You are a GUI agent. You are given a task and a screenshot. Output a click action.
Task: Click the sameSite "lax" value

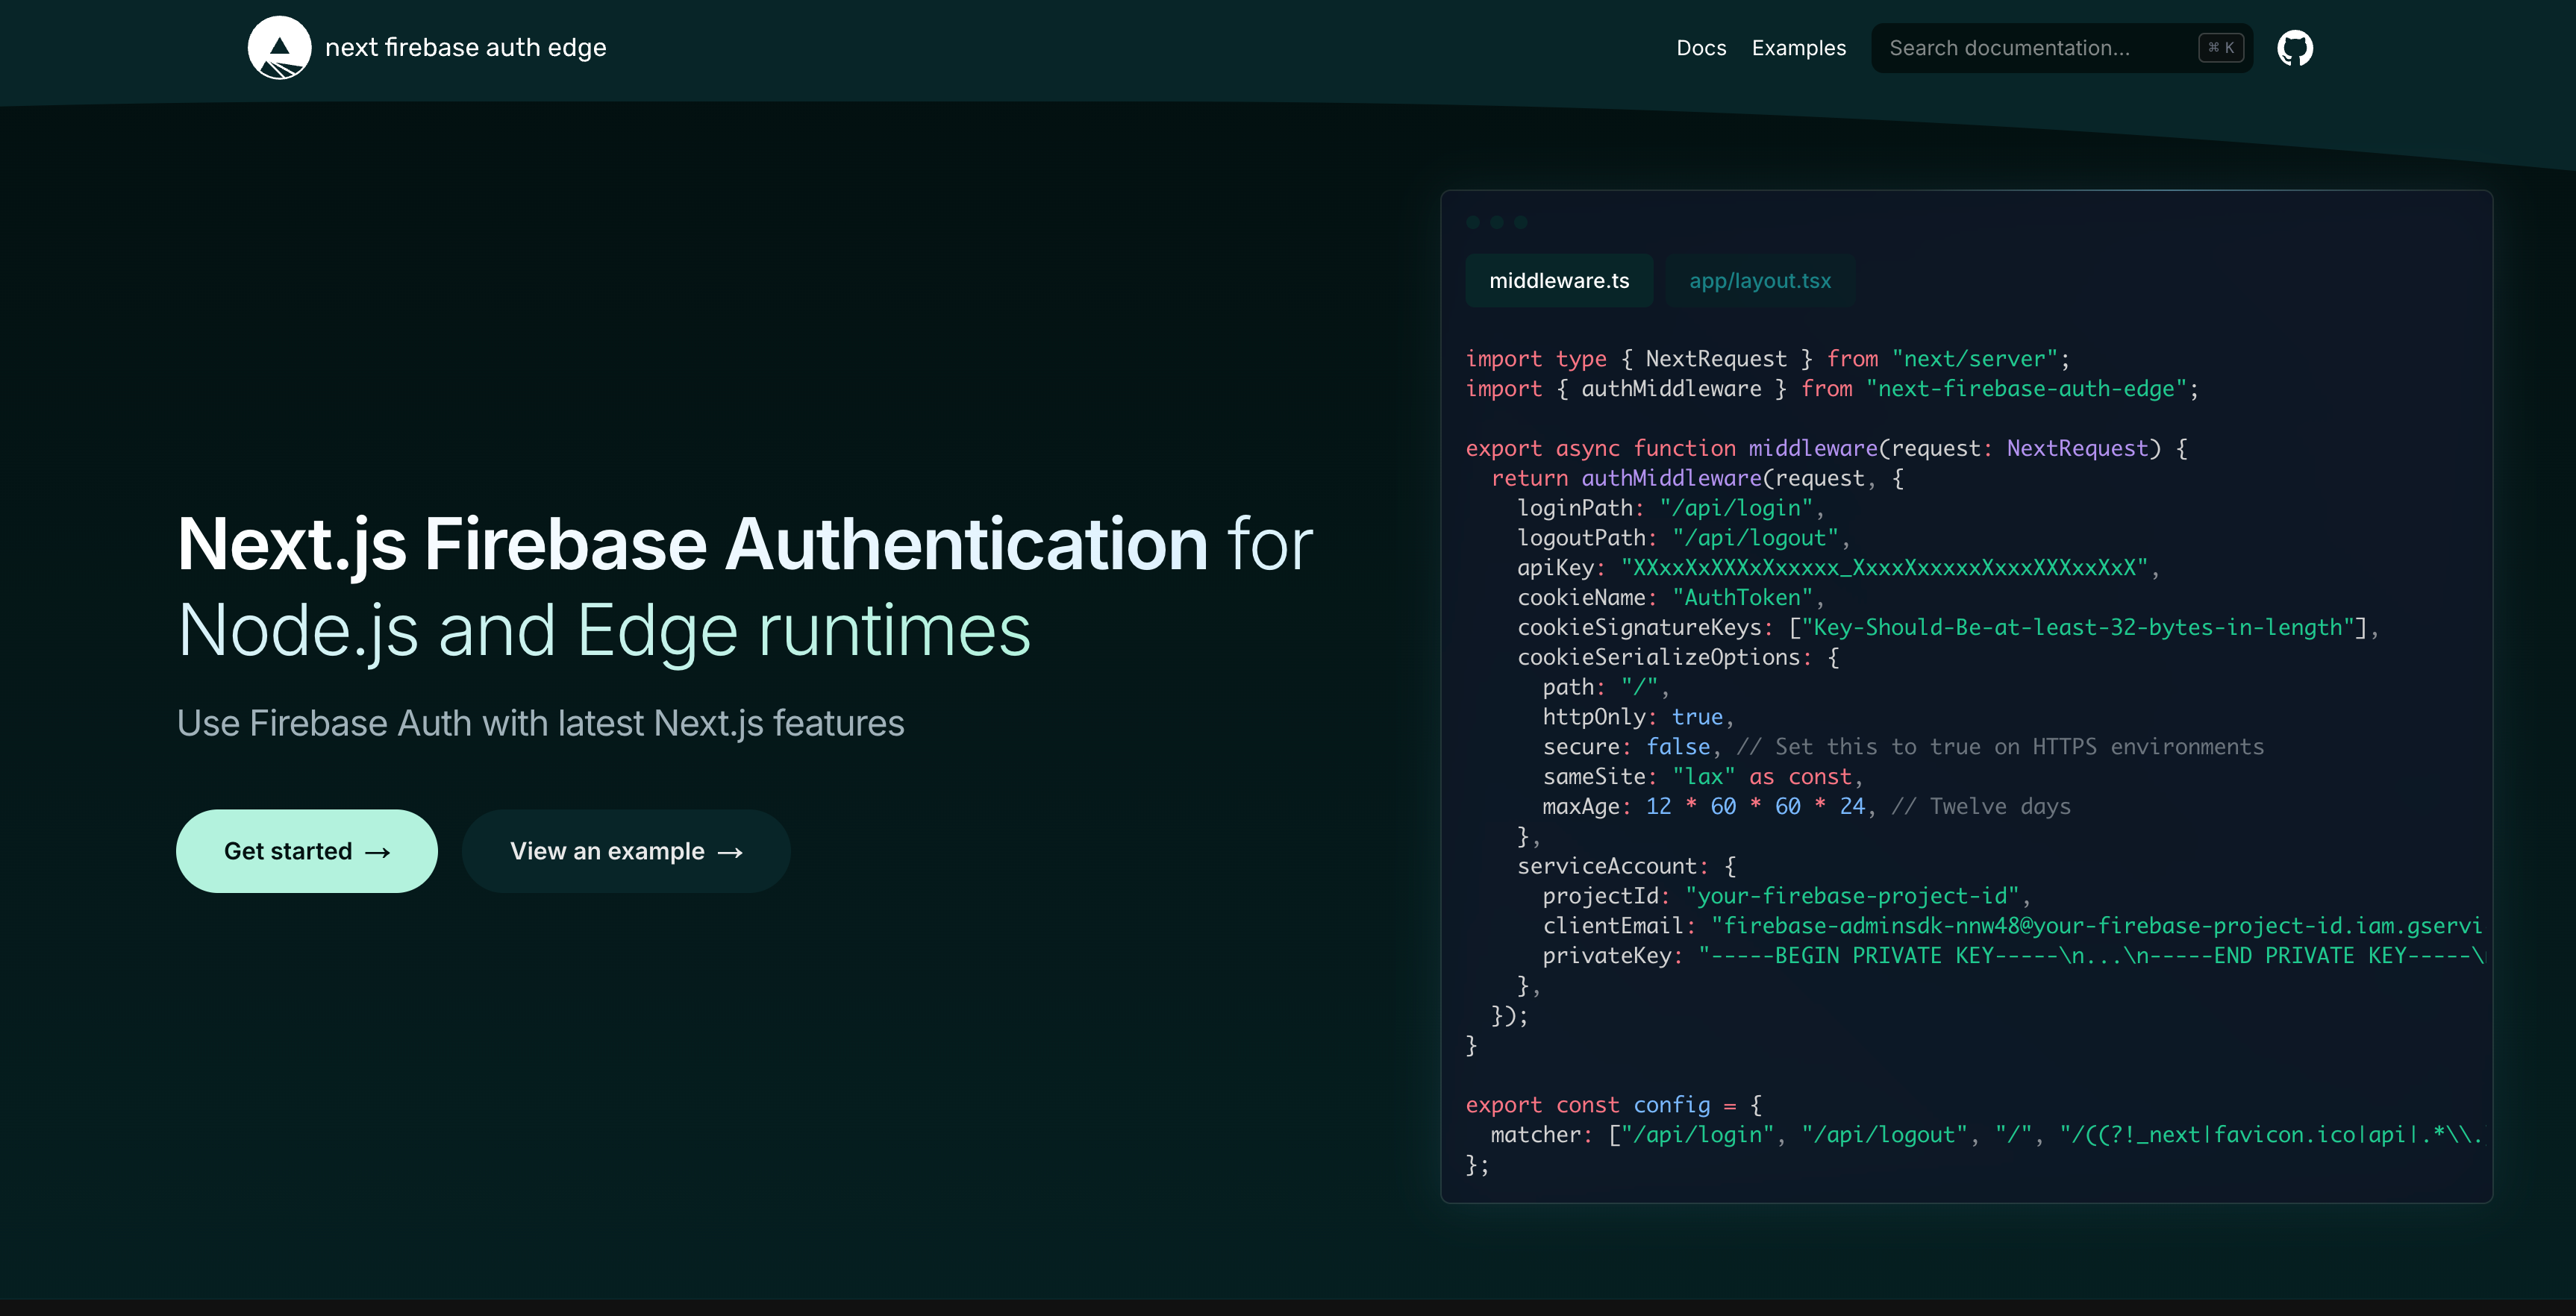click(1703, 777)
